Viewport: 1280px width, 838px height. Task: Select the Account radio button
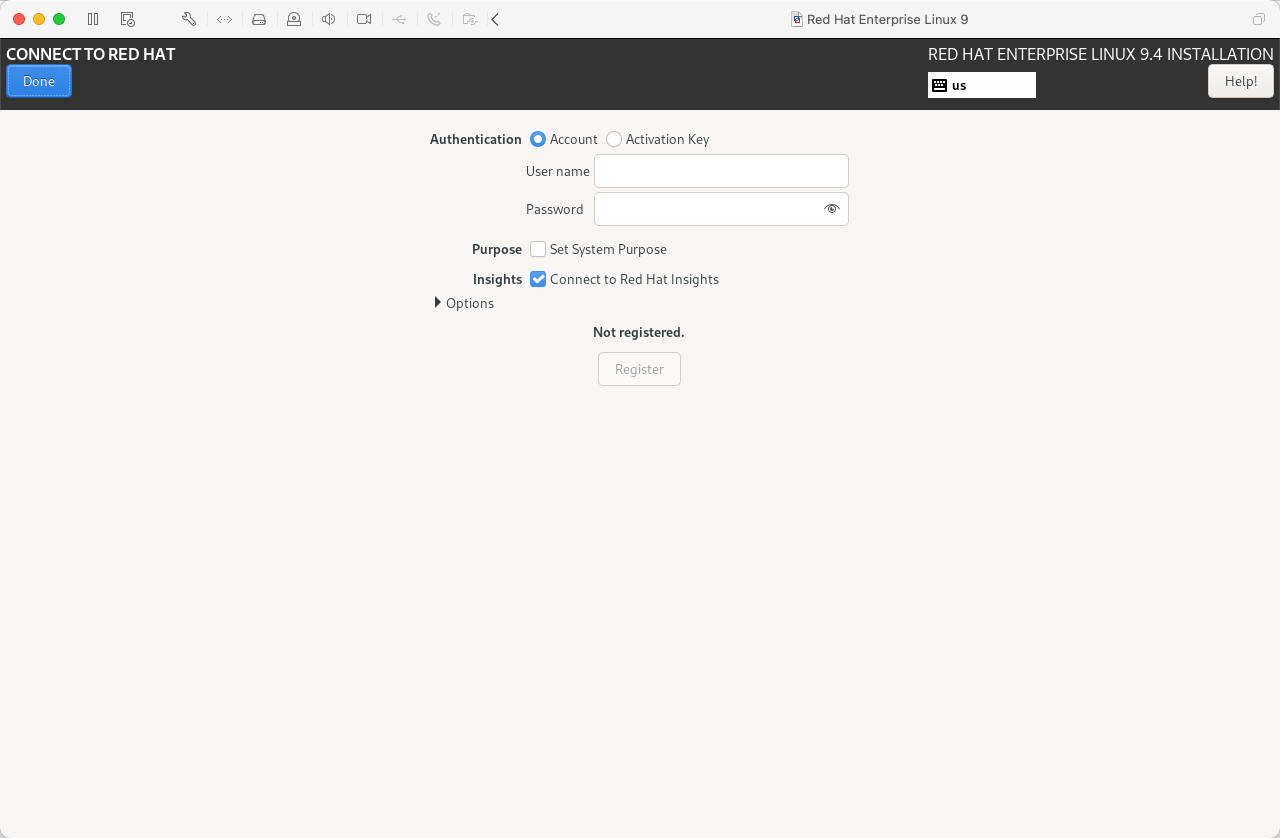coord(538,139)
